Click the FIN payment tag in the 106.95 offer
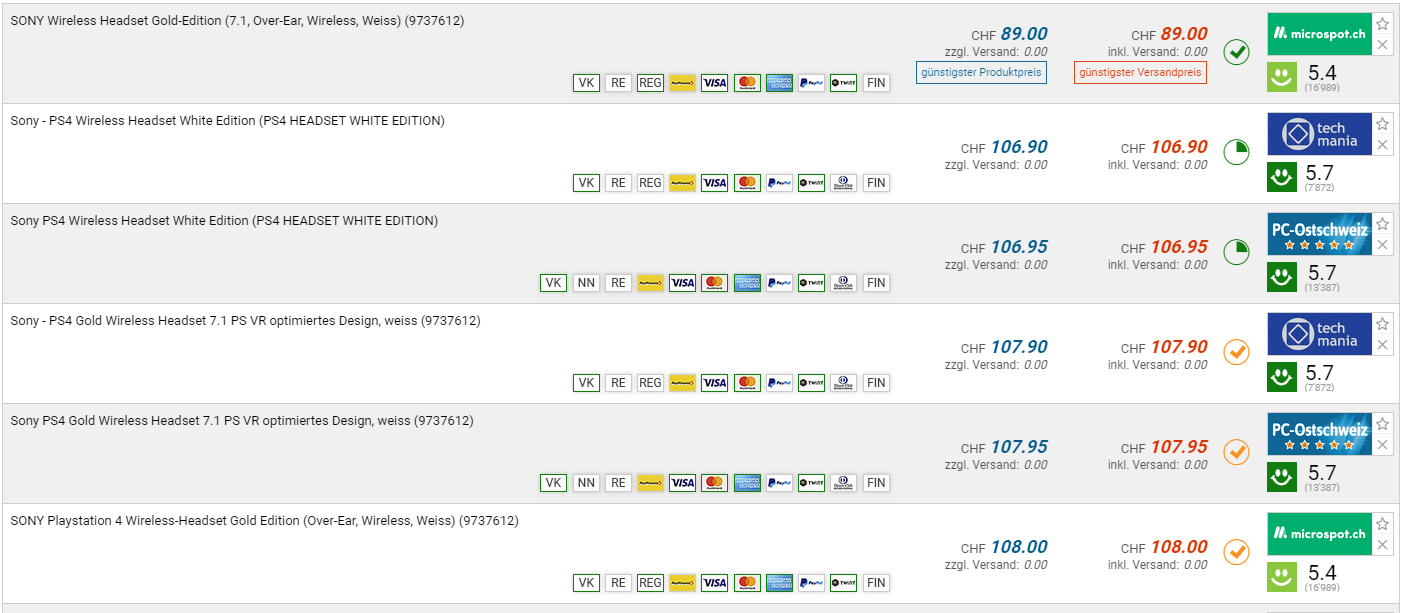This screenshot has height=613, width=1405. (x=876, y=283)
